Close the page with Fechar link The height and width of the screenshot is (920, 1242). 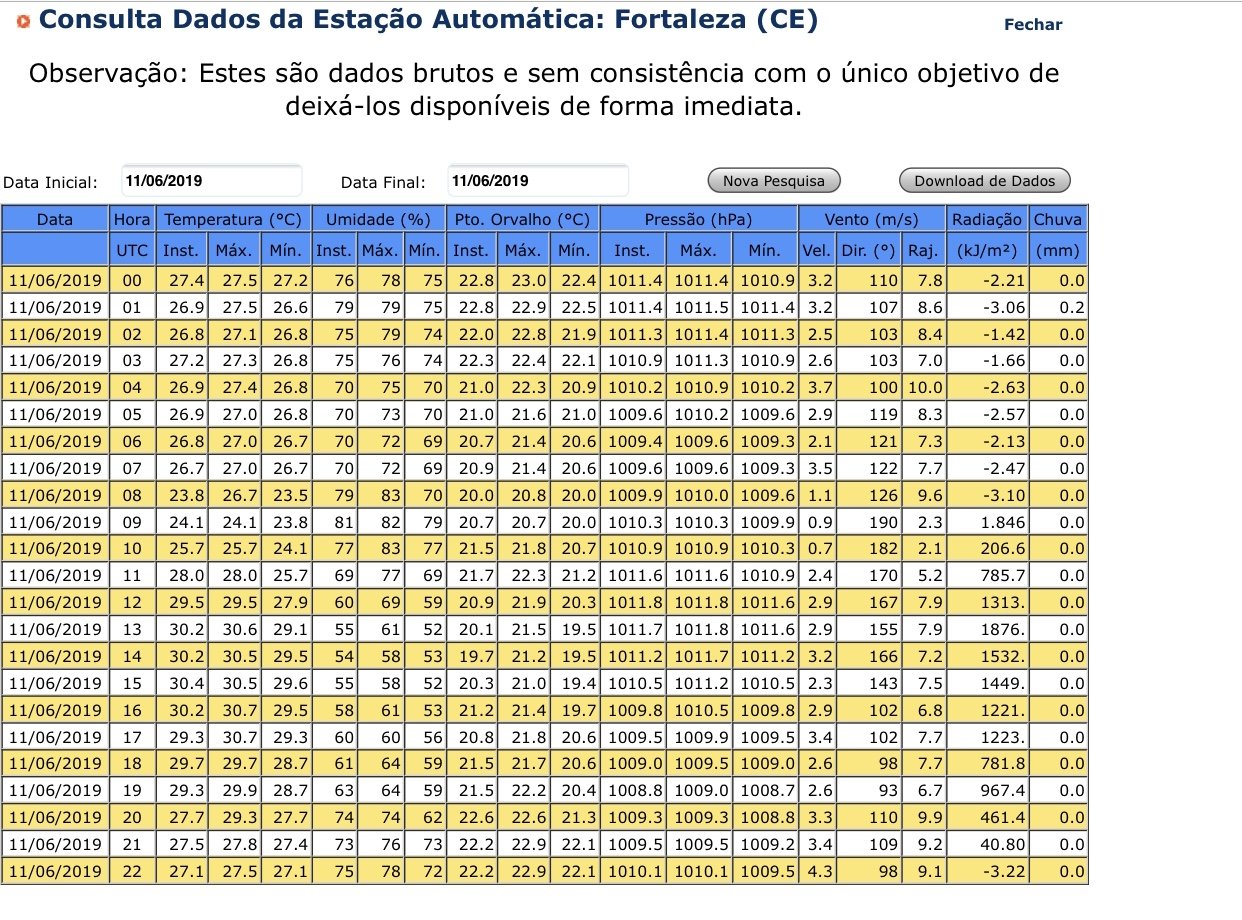[x=1033, y=24]
